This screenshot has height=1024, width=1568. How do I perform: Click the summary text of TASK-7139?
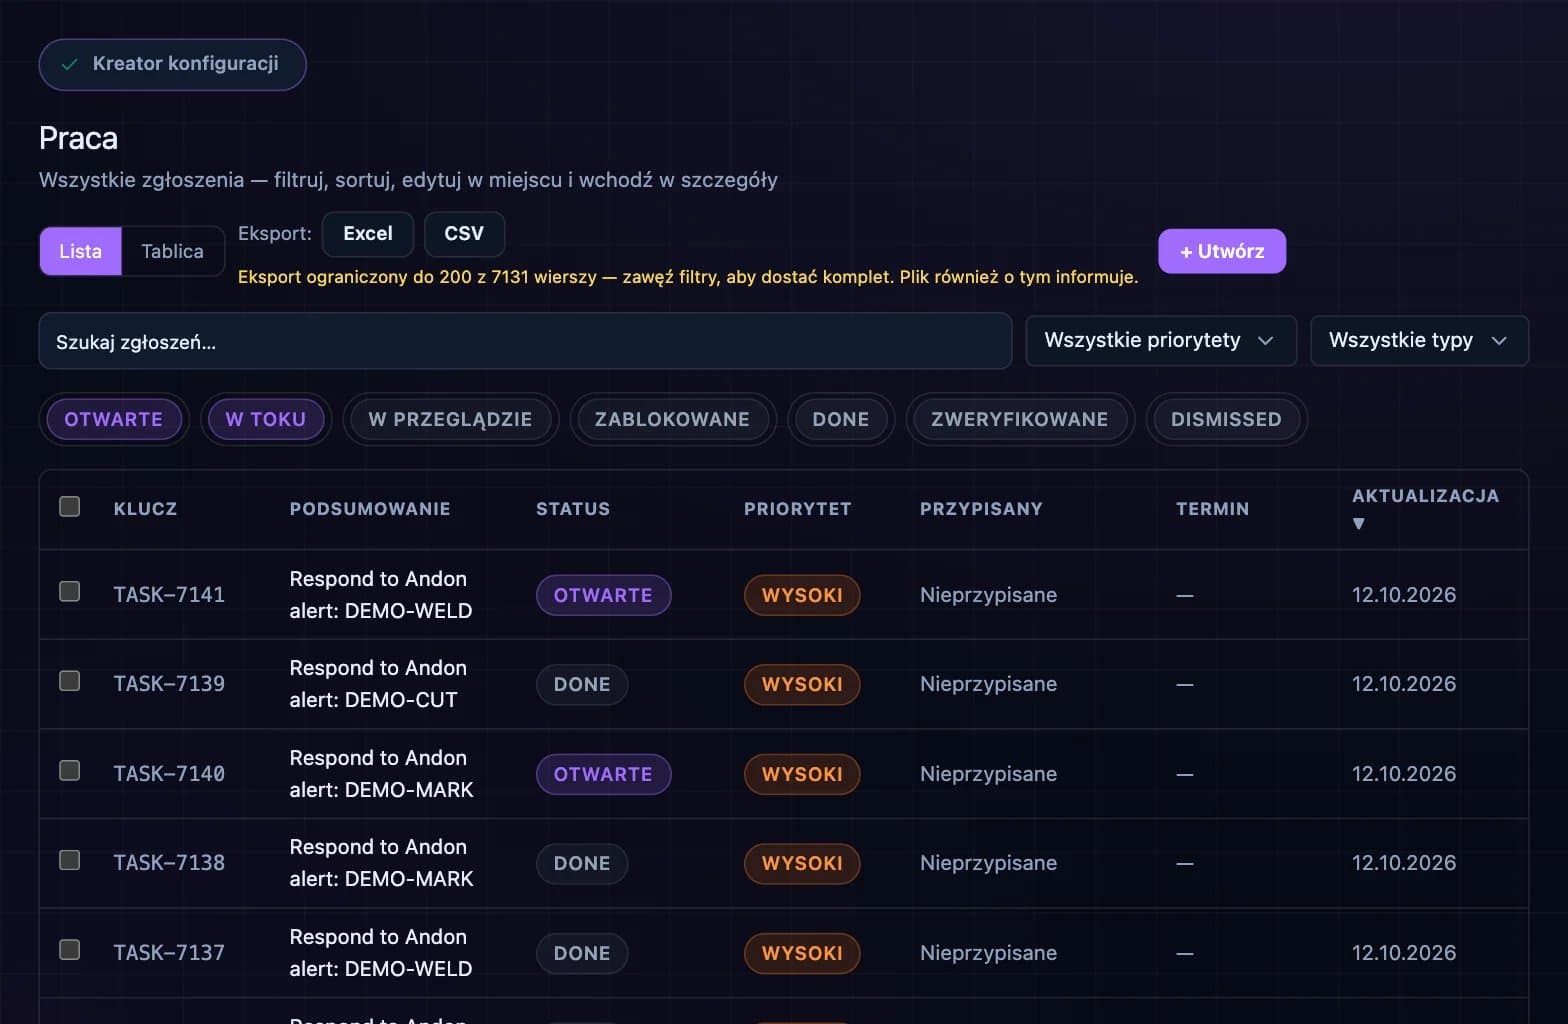pos(378,684)
